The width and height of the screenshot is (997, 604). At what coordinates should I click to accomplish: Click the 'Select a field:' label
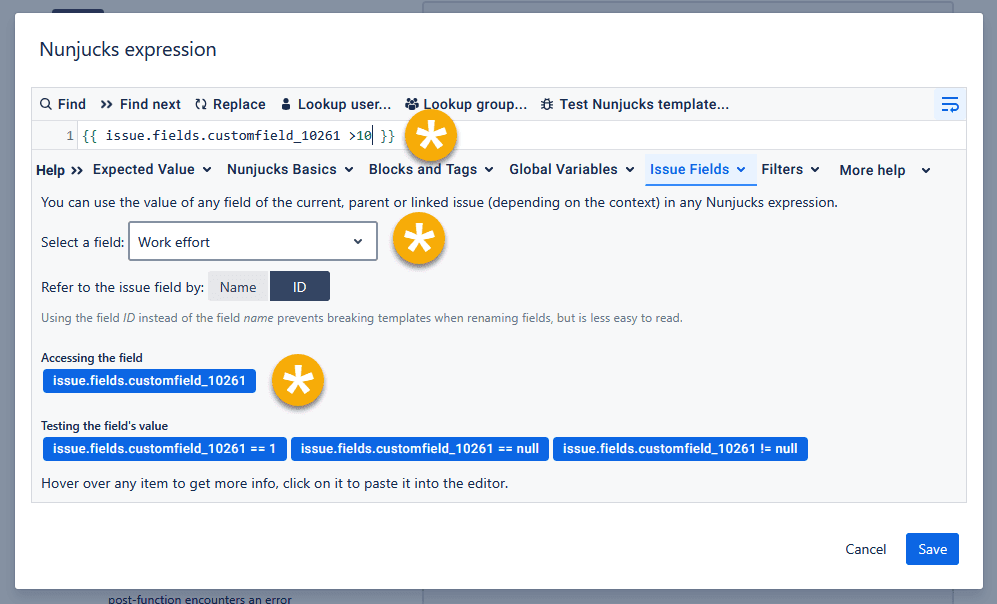(83, 242)
